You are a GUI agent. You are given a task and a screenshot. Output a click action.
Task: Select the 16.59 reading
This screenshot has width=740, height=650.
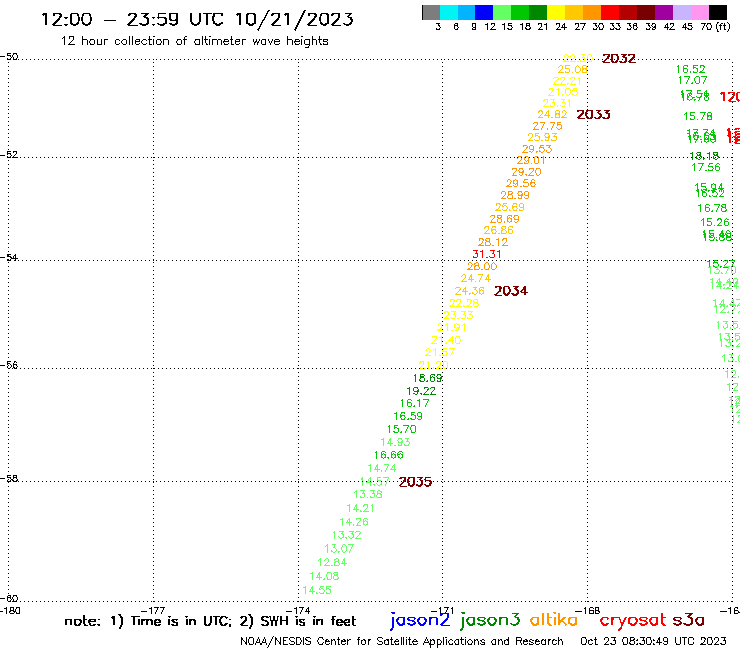click(x=408, y=416)
